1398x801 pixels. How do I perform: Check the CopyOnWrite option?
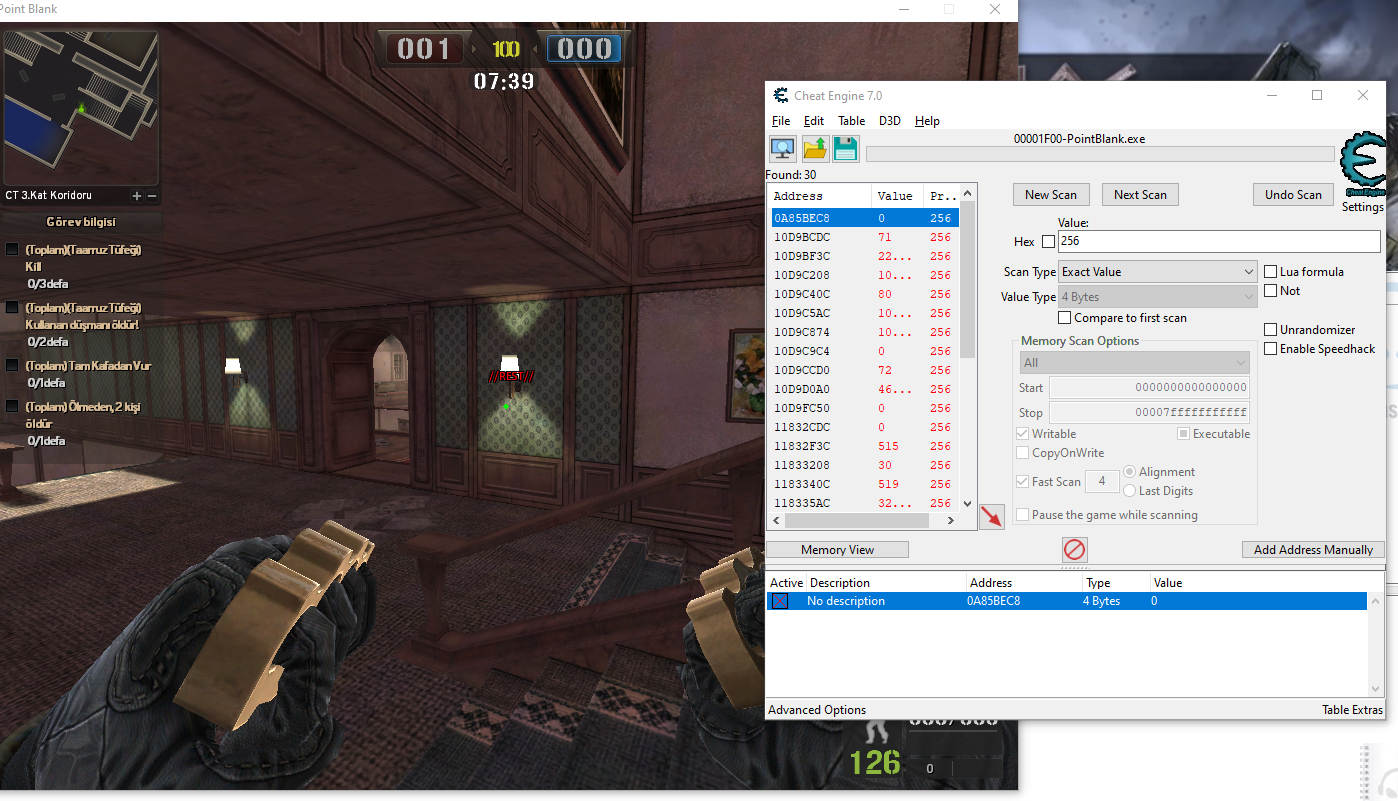(x=1022, y=453)
